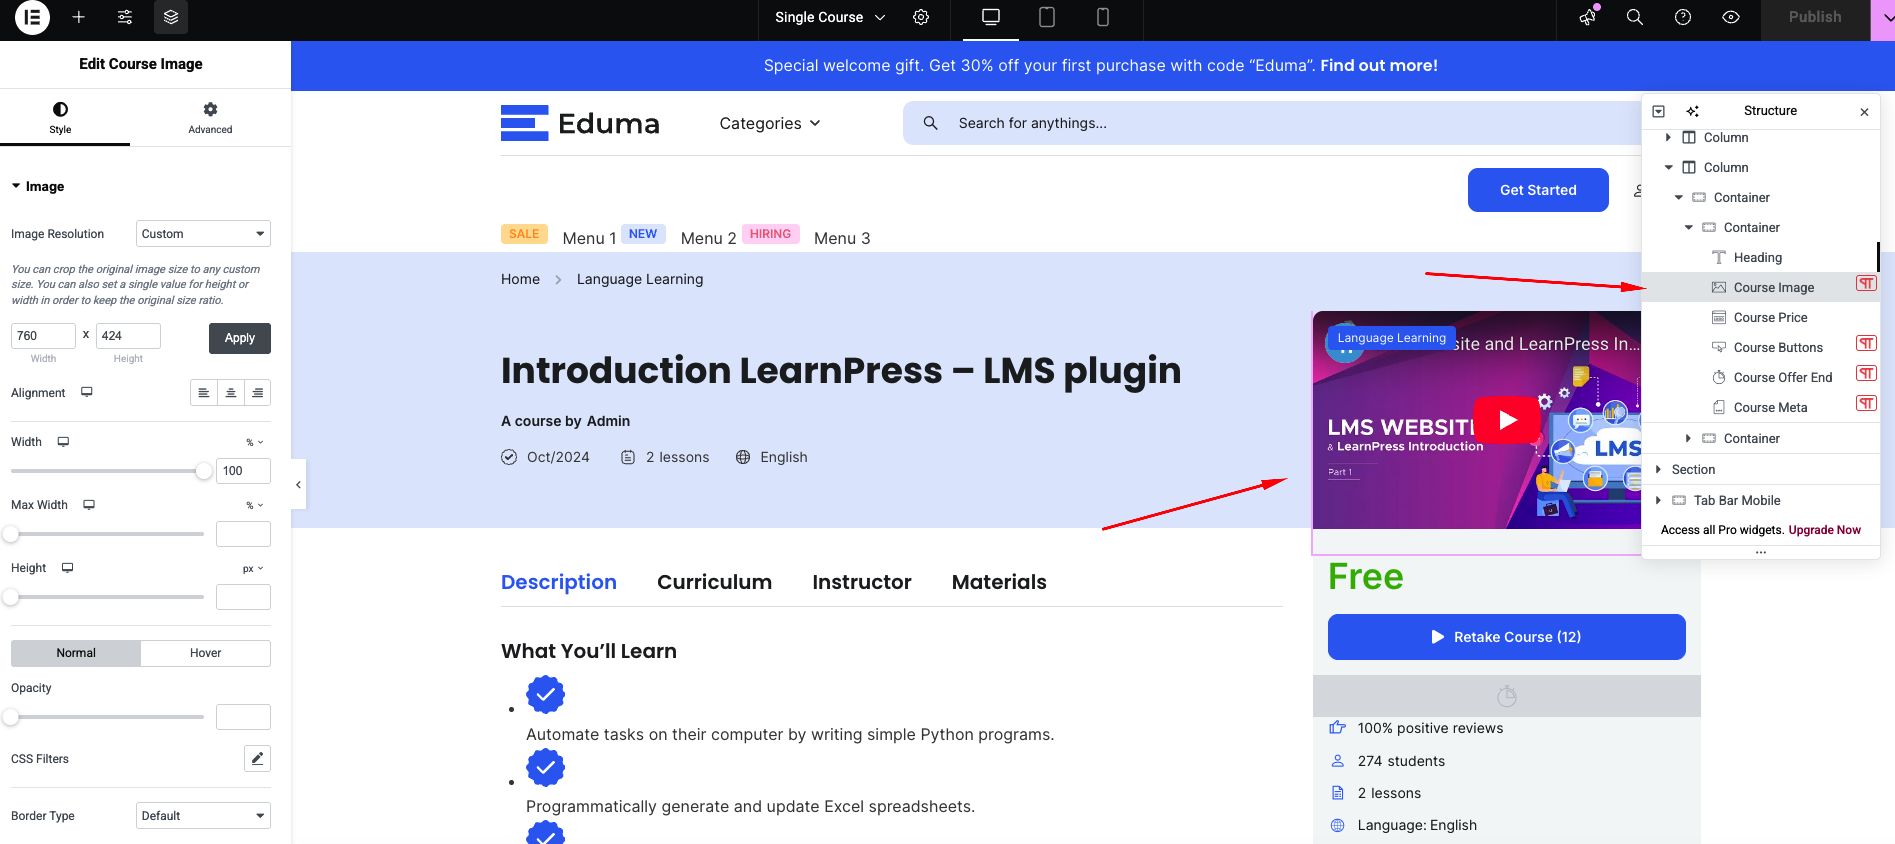Click the Width value 760 field
Screen dimensions: 1895x844
(43, 336)
